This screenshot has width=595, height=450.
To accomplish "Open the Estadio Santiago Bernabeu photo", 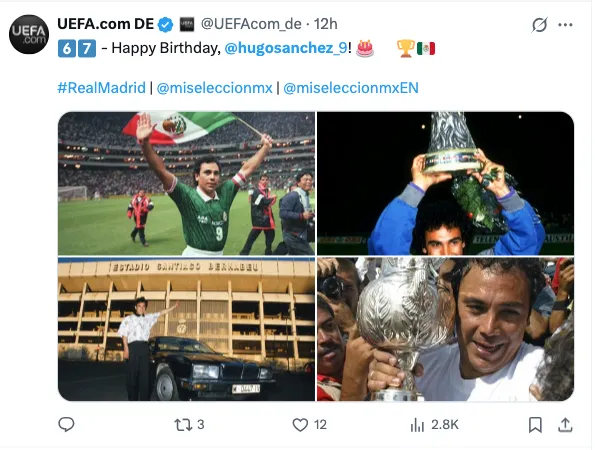I will [186, 329].
